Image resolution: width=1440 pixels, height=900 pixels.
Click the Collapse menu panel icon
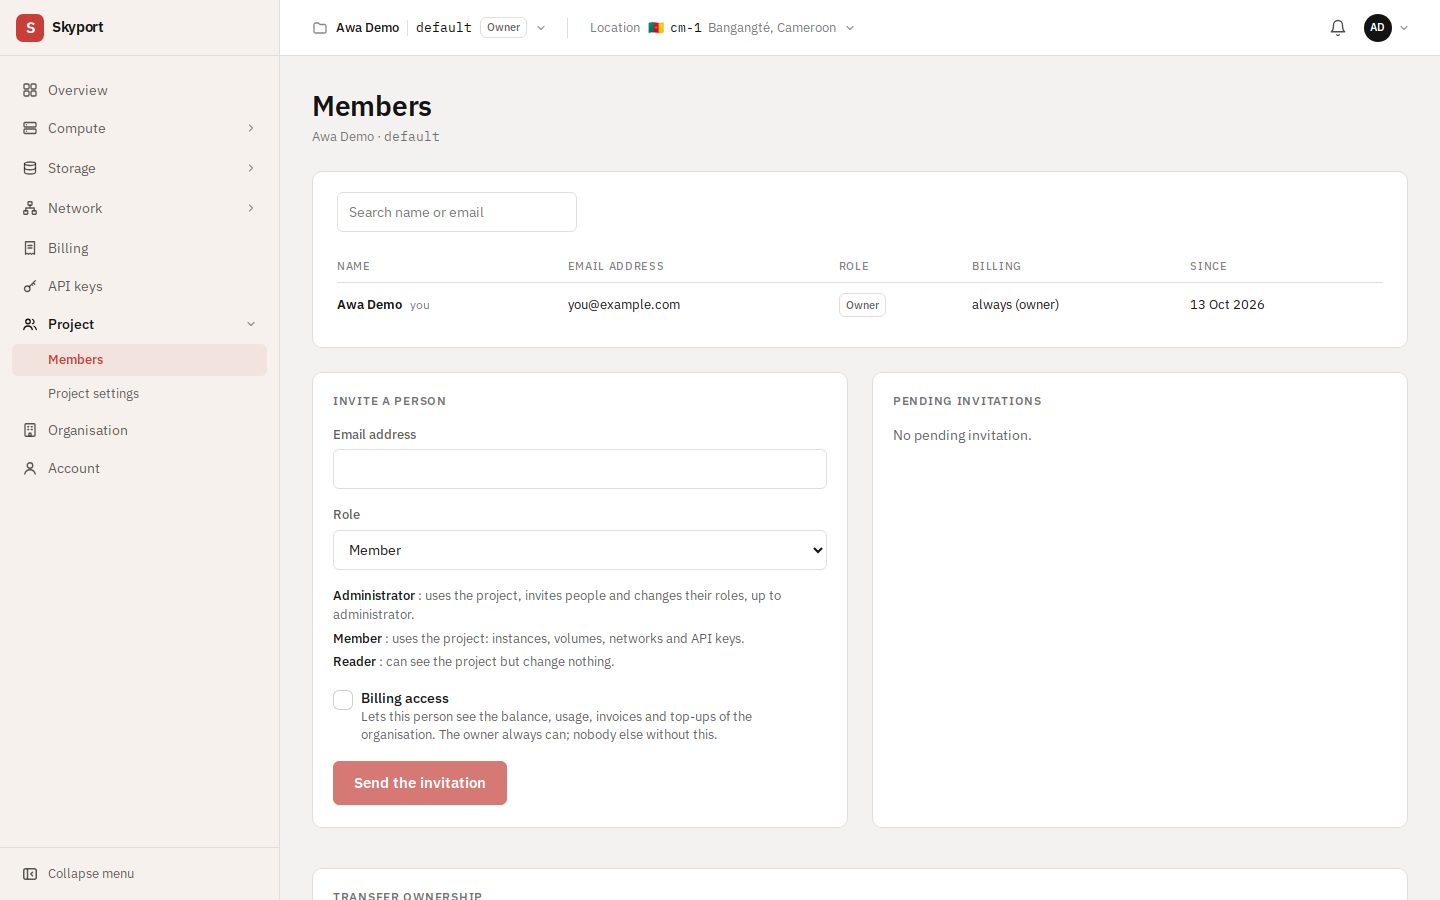[30, 874]
